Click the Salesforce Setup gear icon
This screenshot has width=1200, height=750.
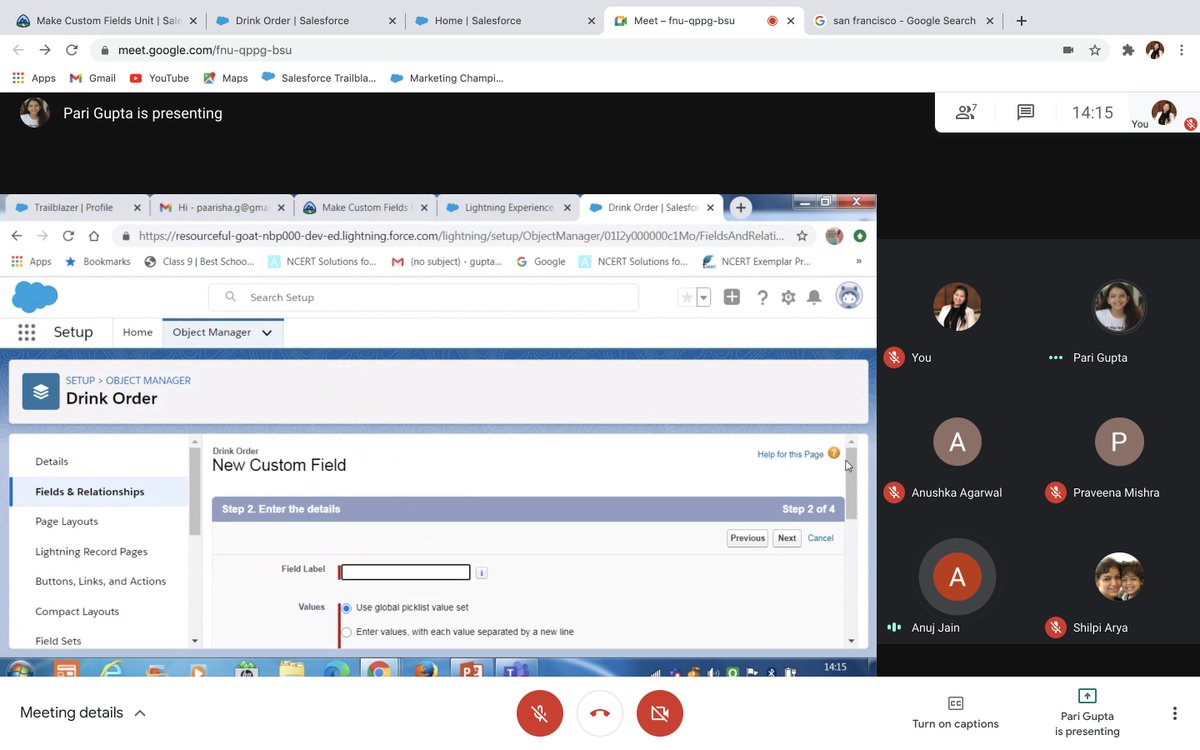(788, 297)
